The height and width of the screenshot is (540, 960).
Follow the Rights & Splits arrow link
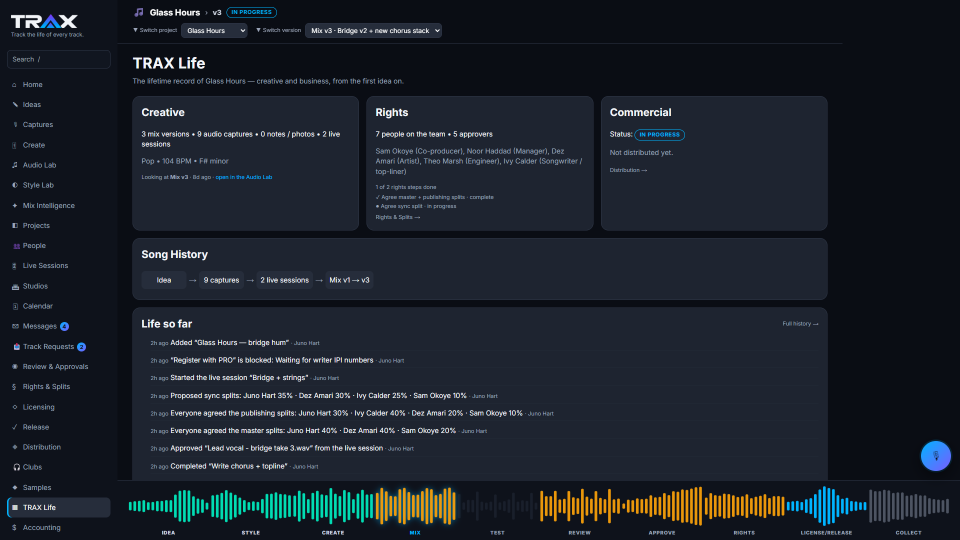tap(398, 217)
